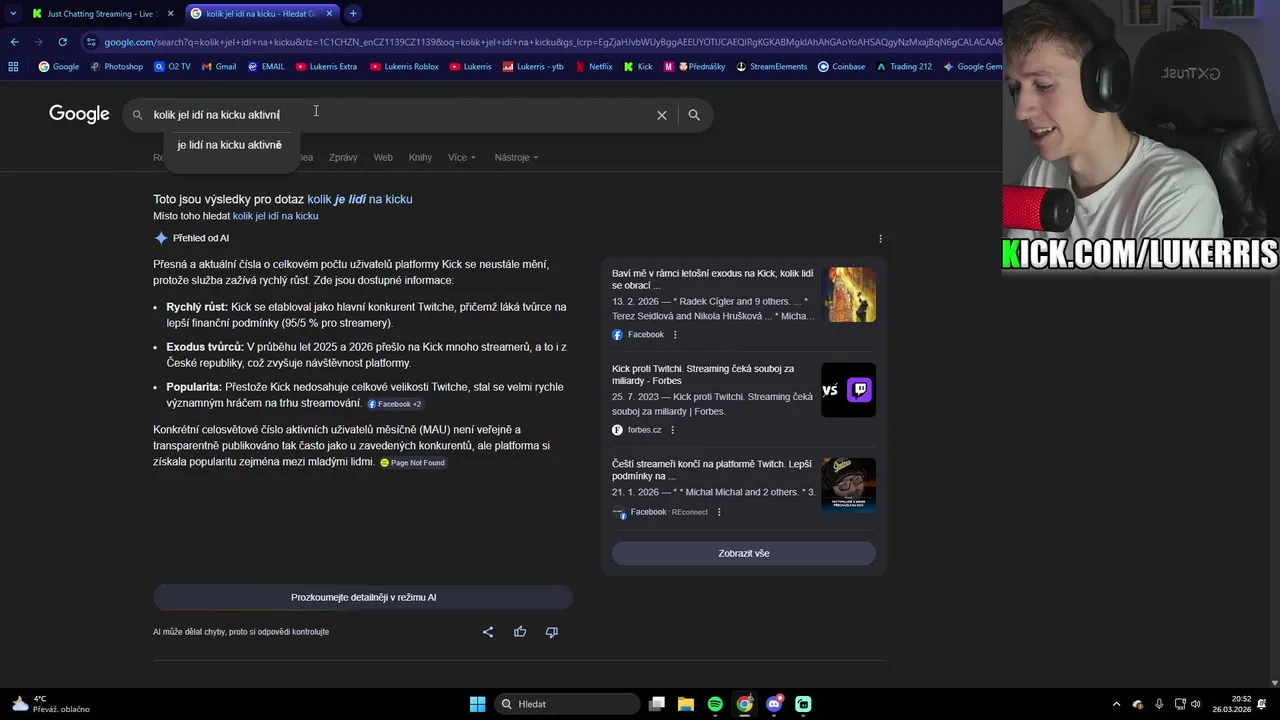Open the volume speaker icon in tray
Image resolution: width=1280 pixels, height=720 pixels.
pyautogui.click(x=1196, y=704)
